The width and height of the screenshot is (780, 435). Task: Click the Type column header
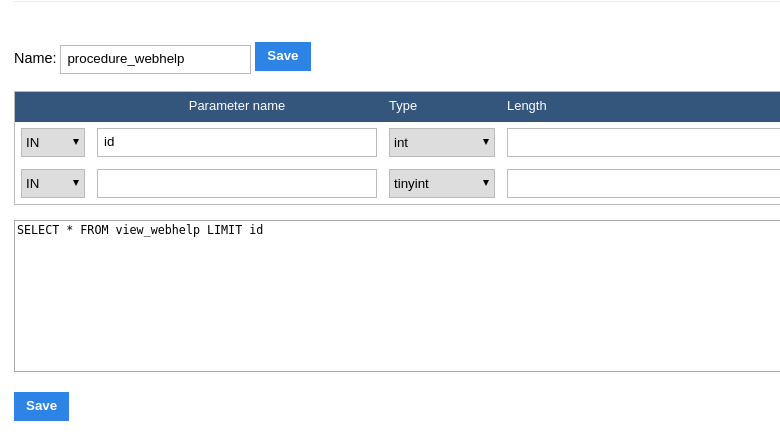403,106
